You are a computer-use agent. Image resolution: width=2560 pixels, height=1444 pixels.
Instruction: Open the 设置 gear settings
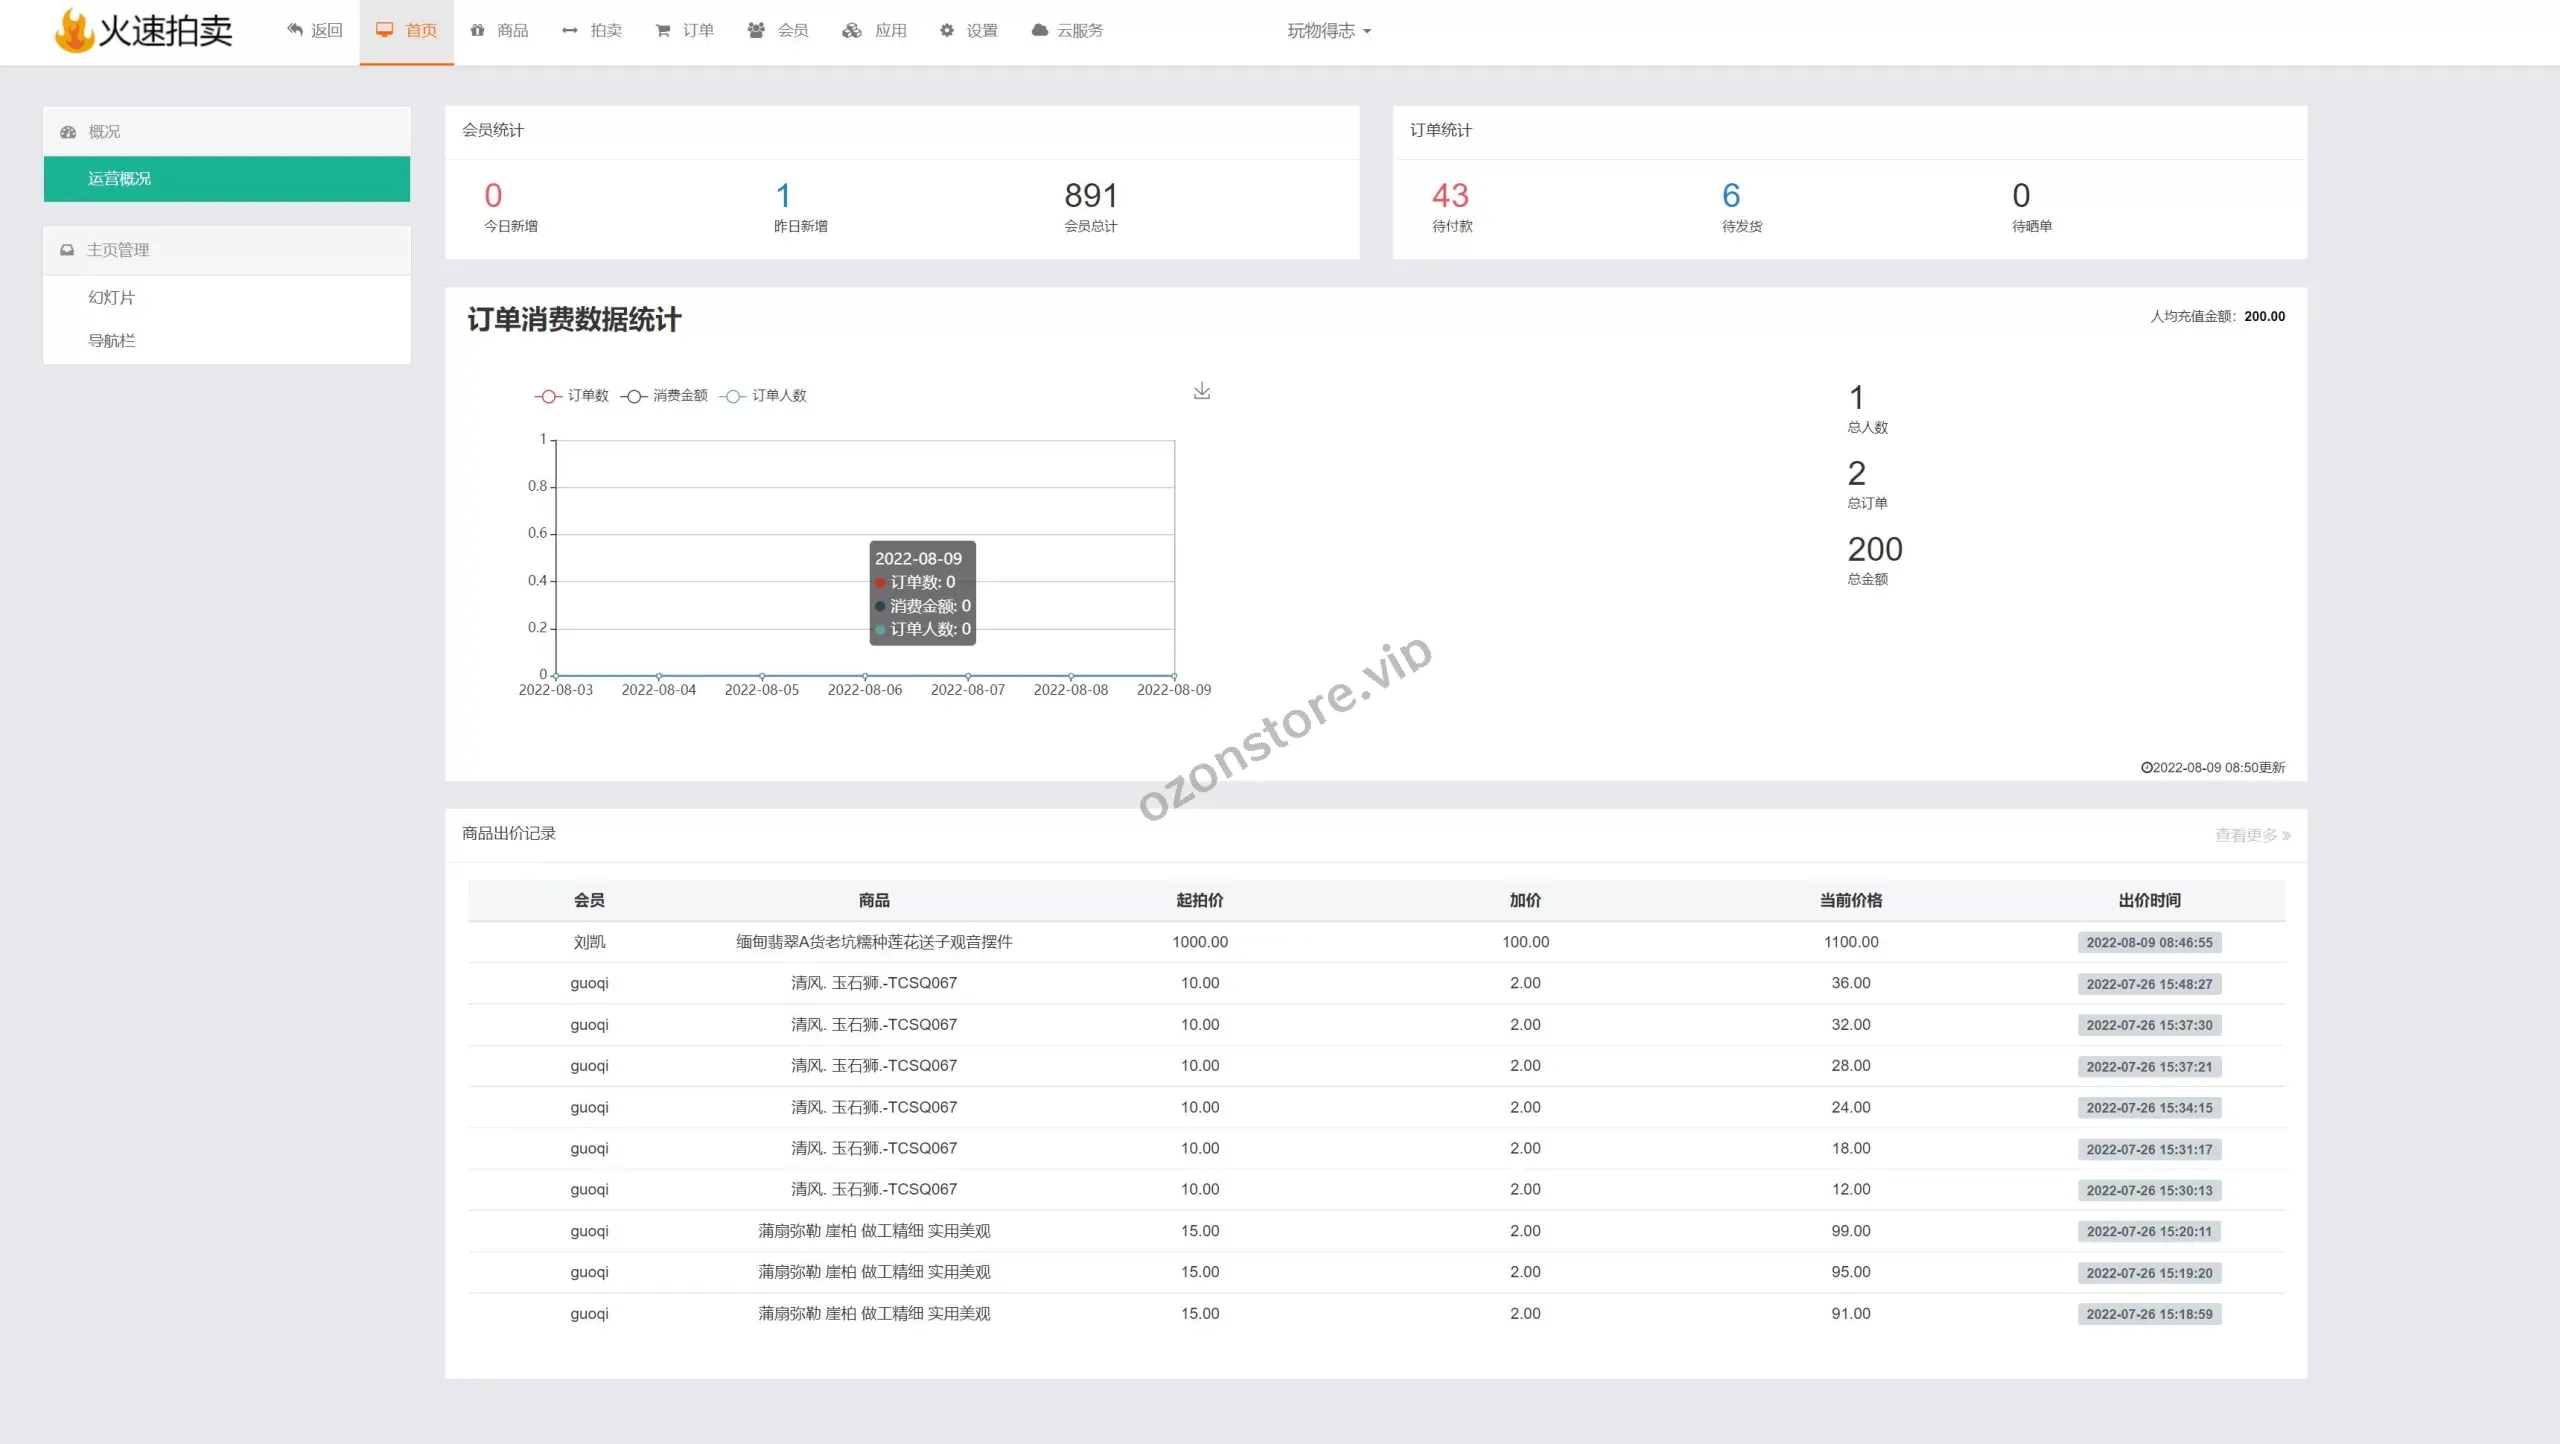(x=947, y=30)
